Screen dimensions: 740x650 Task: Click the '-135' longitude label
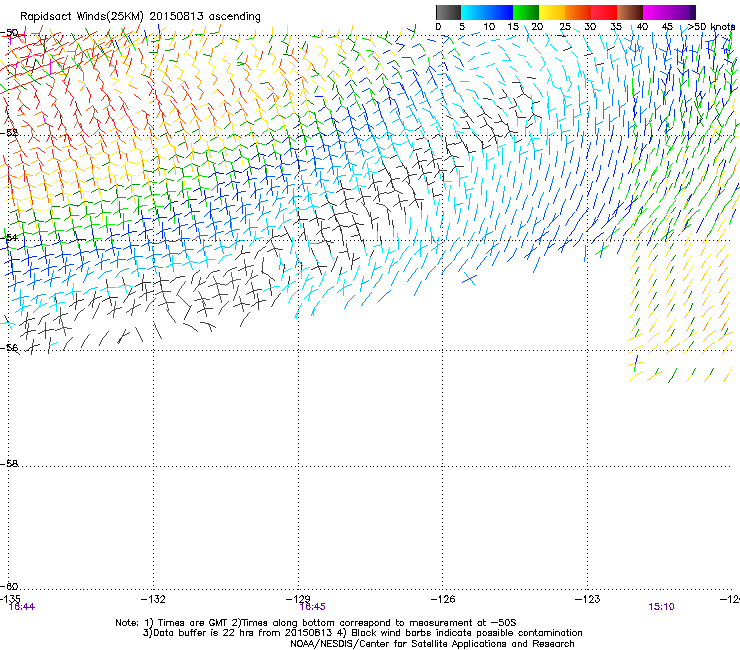click(9, 599)
